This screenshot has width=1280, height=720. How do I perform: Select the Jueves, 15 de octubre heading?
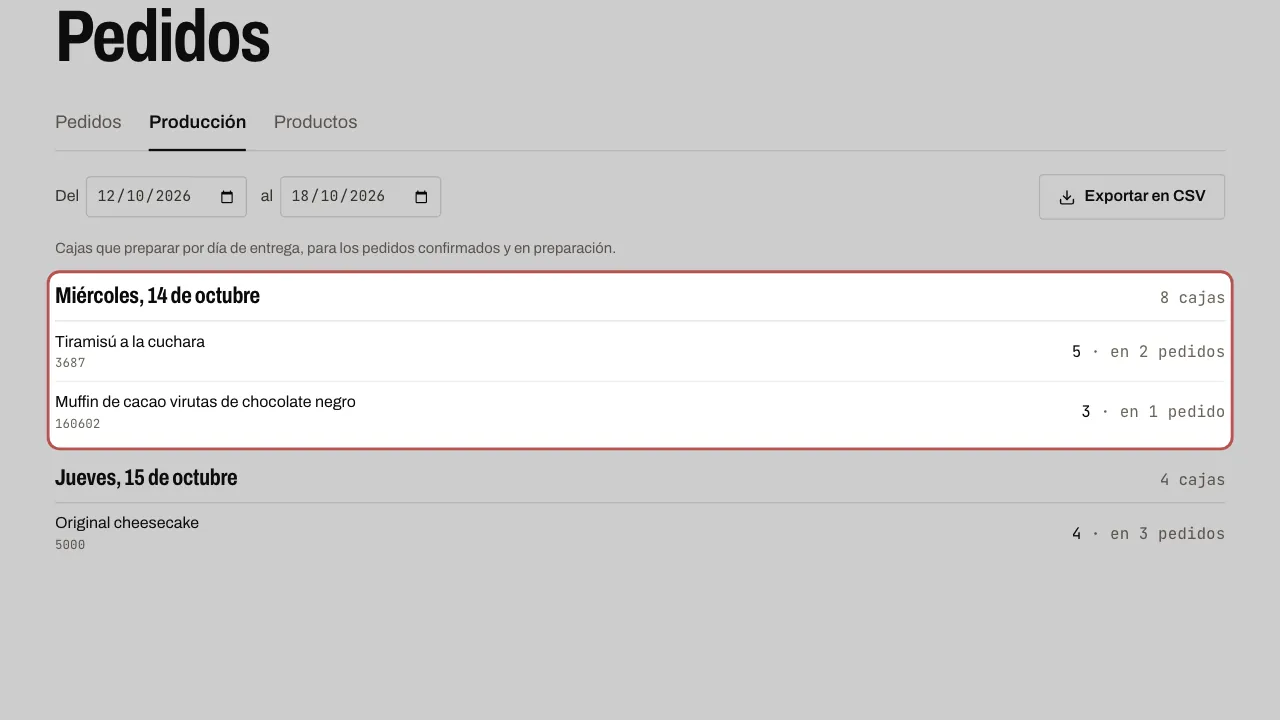146,478
